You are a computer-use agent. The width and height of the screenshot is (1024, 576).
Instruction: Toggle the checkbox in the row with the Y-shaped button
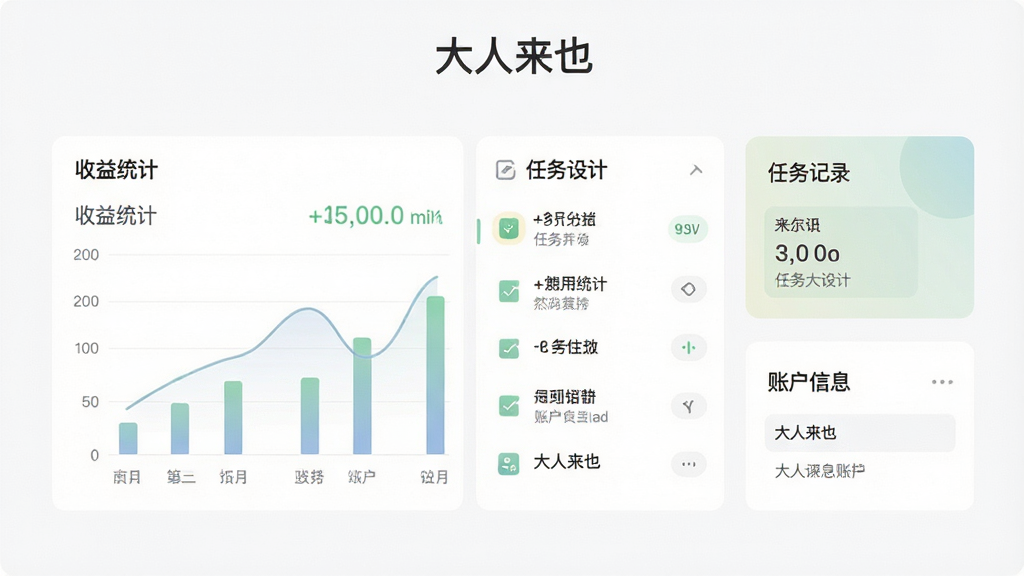[509, 406]
